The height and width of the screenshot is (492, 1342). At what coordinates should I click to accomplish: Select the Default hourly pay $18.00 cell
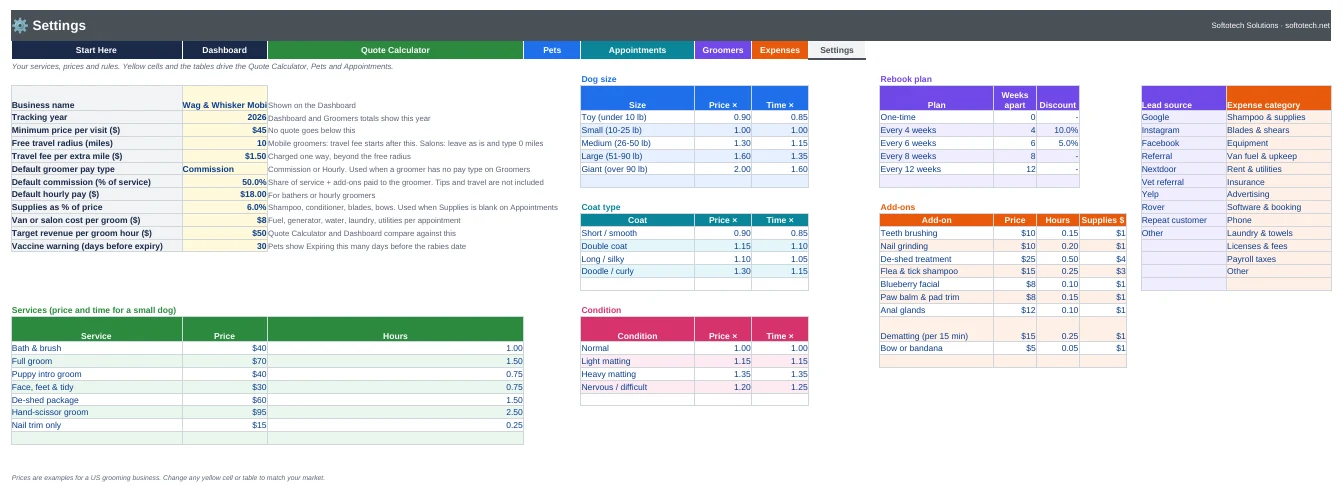pos(225,194)
